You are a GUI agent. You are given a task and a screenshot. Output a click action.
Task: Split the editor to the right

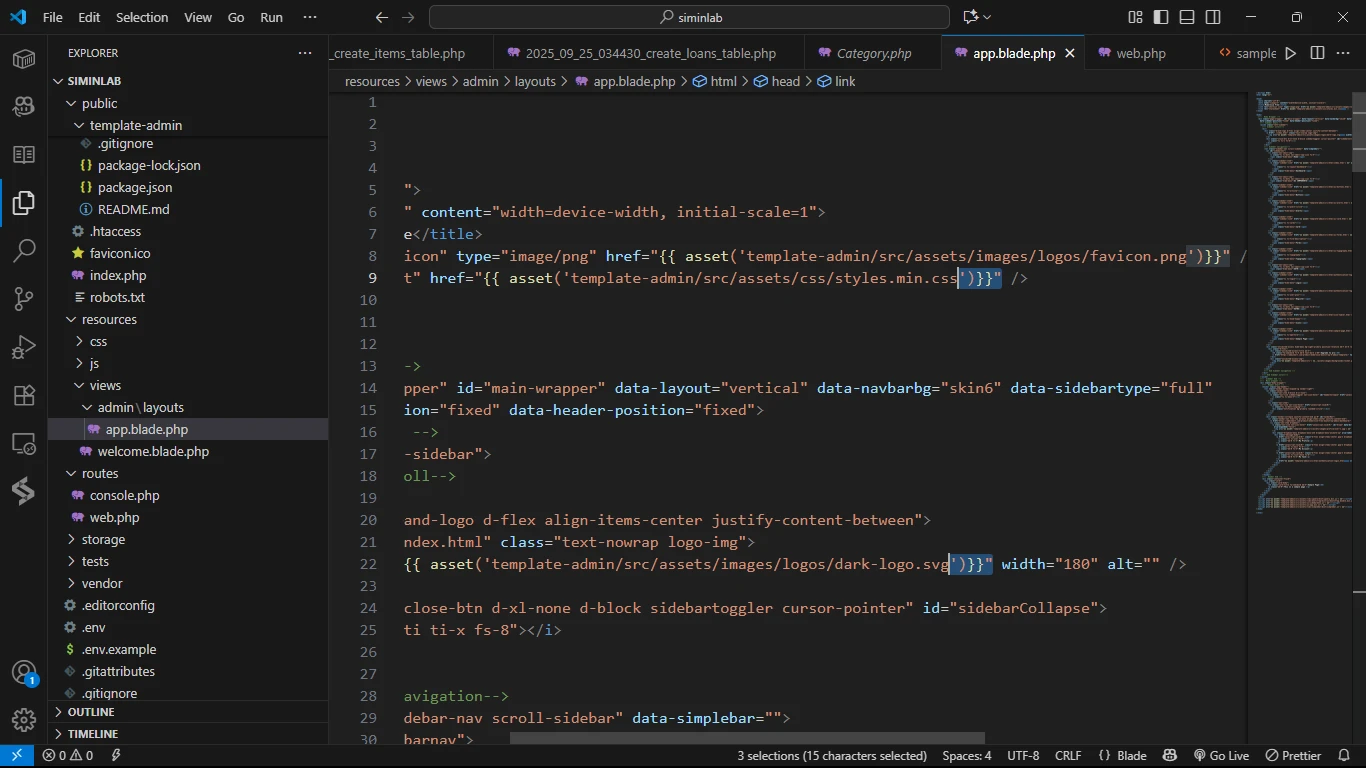1317,53
